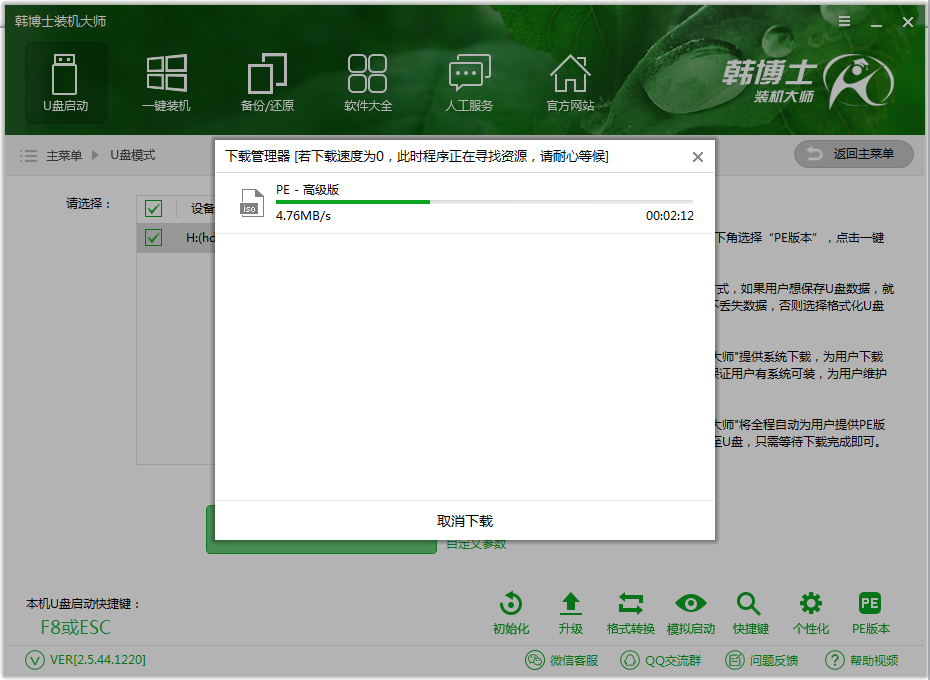Click the PE 高级版 download progress bar
The height and width of the screenshot is (680, 930).
[484, 202]
